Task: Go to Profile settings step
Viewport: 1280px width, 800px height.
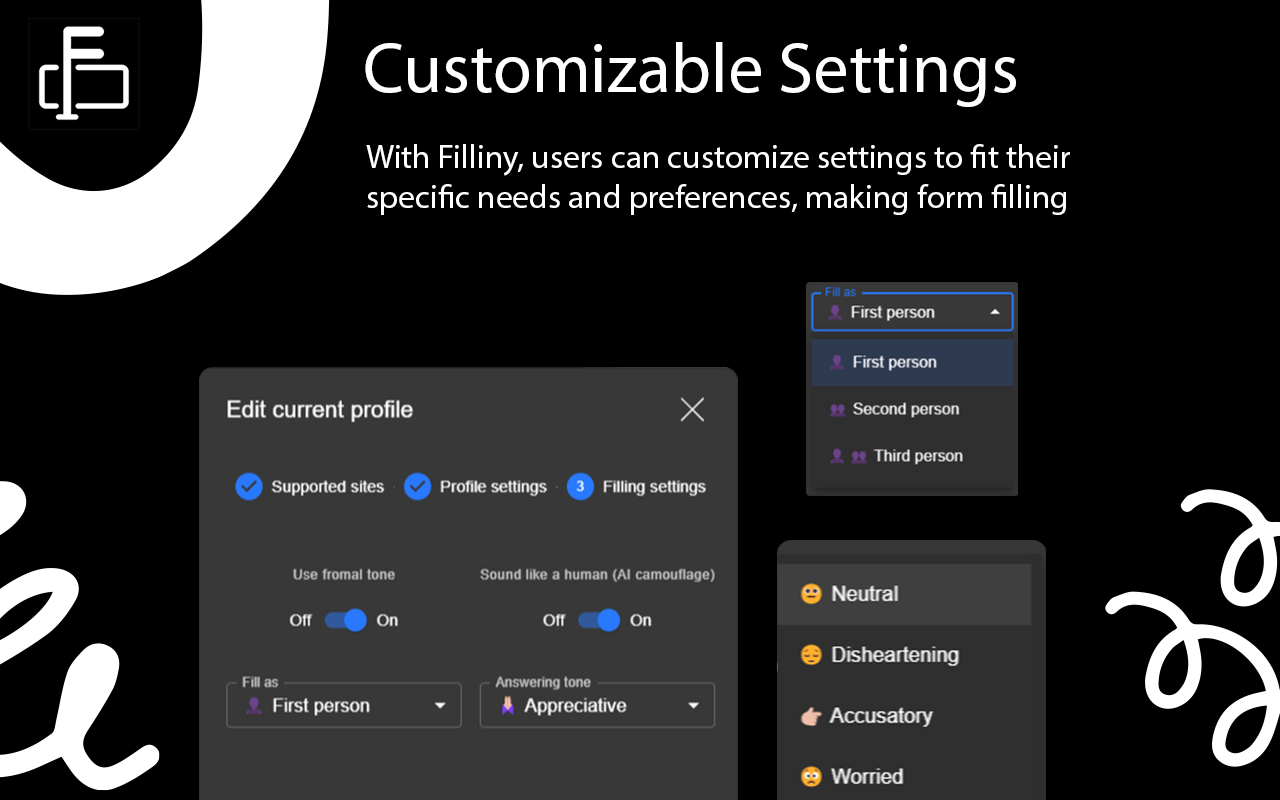Action: pos(476,487)
